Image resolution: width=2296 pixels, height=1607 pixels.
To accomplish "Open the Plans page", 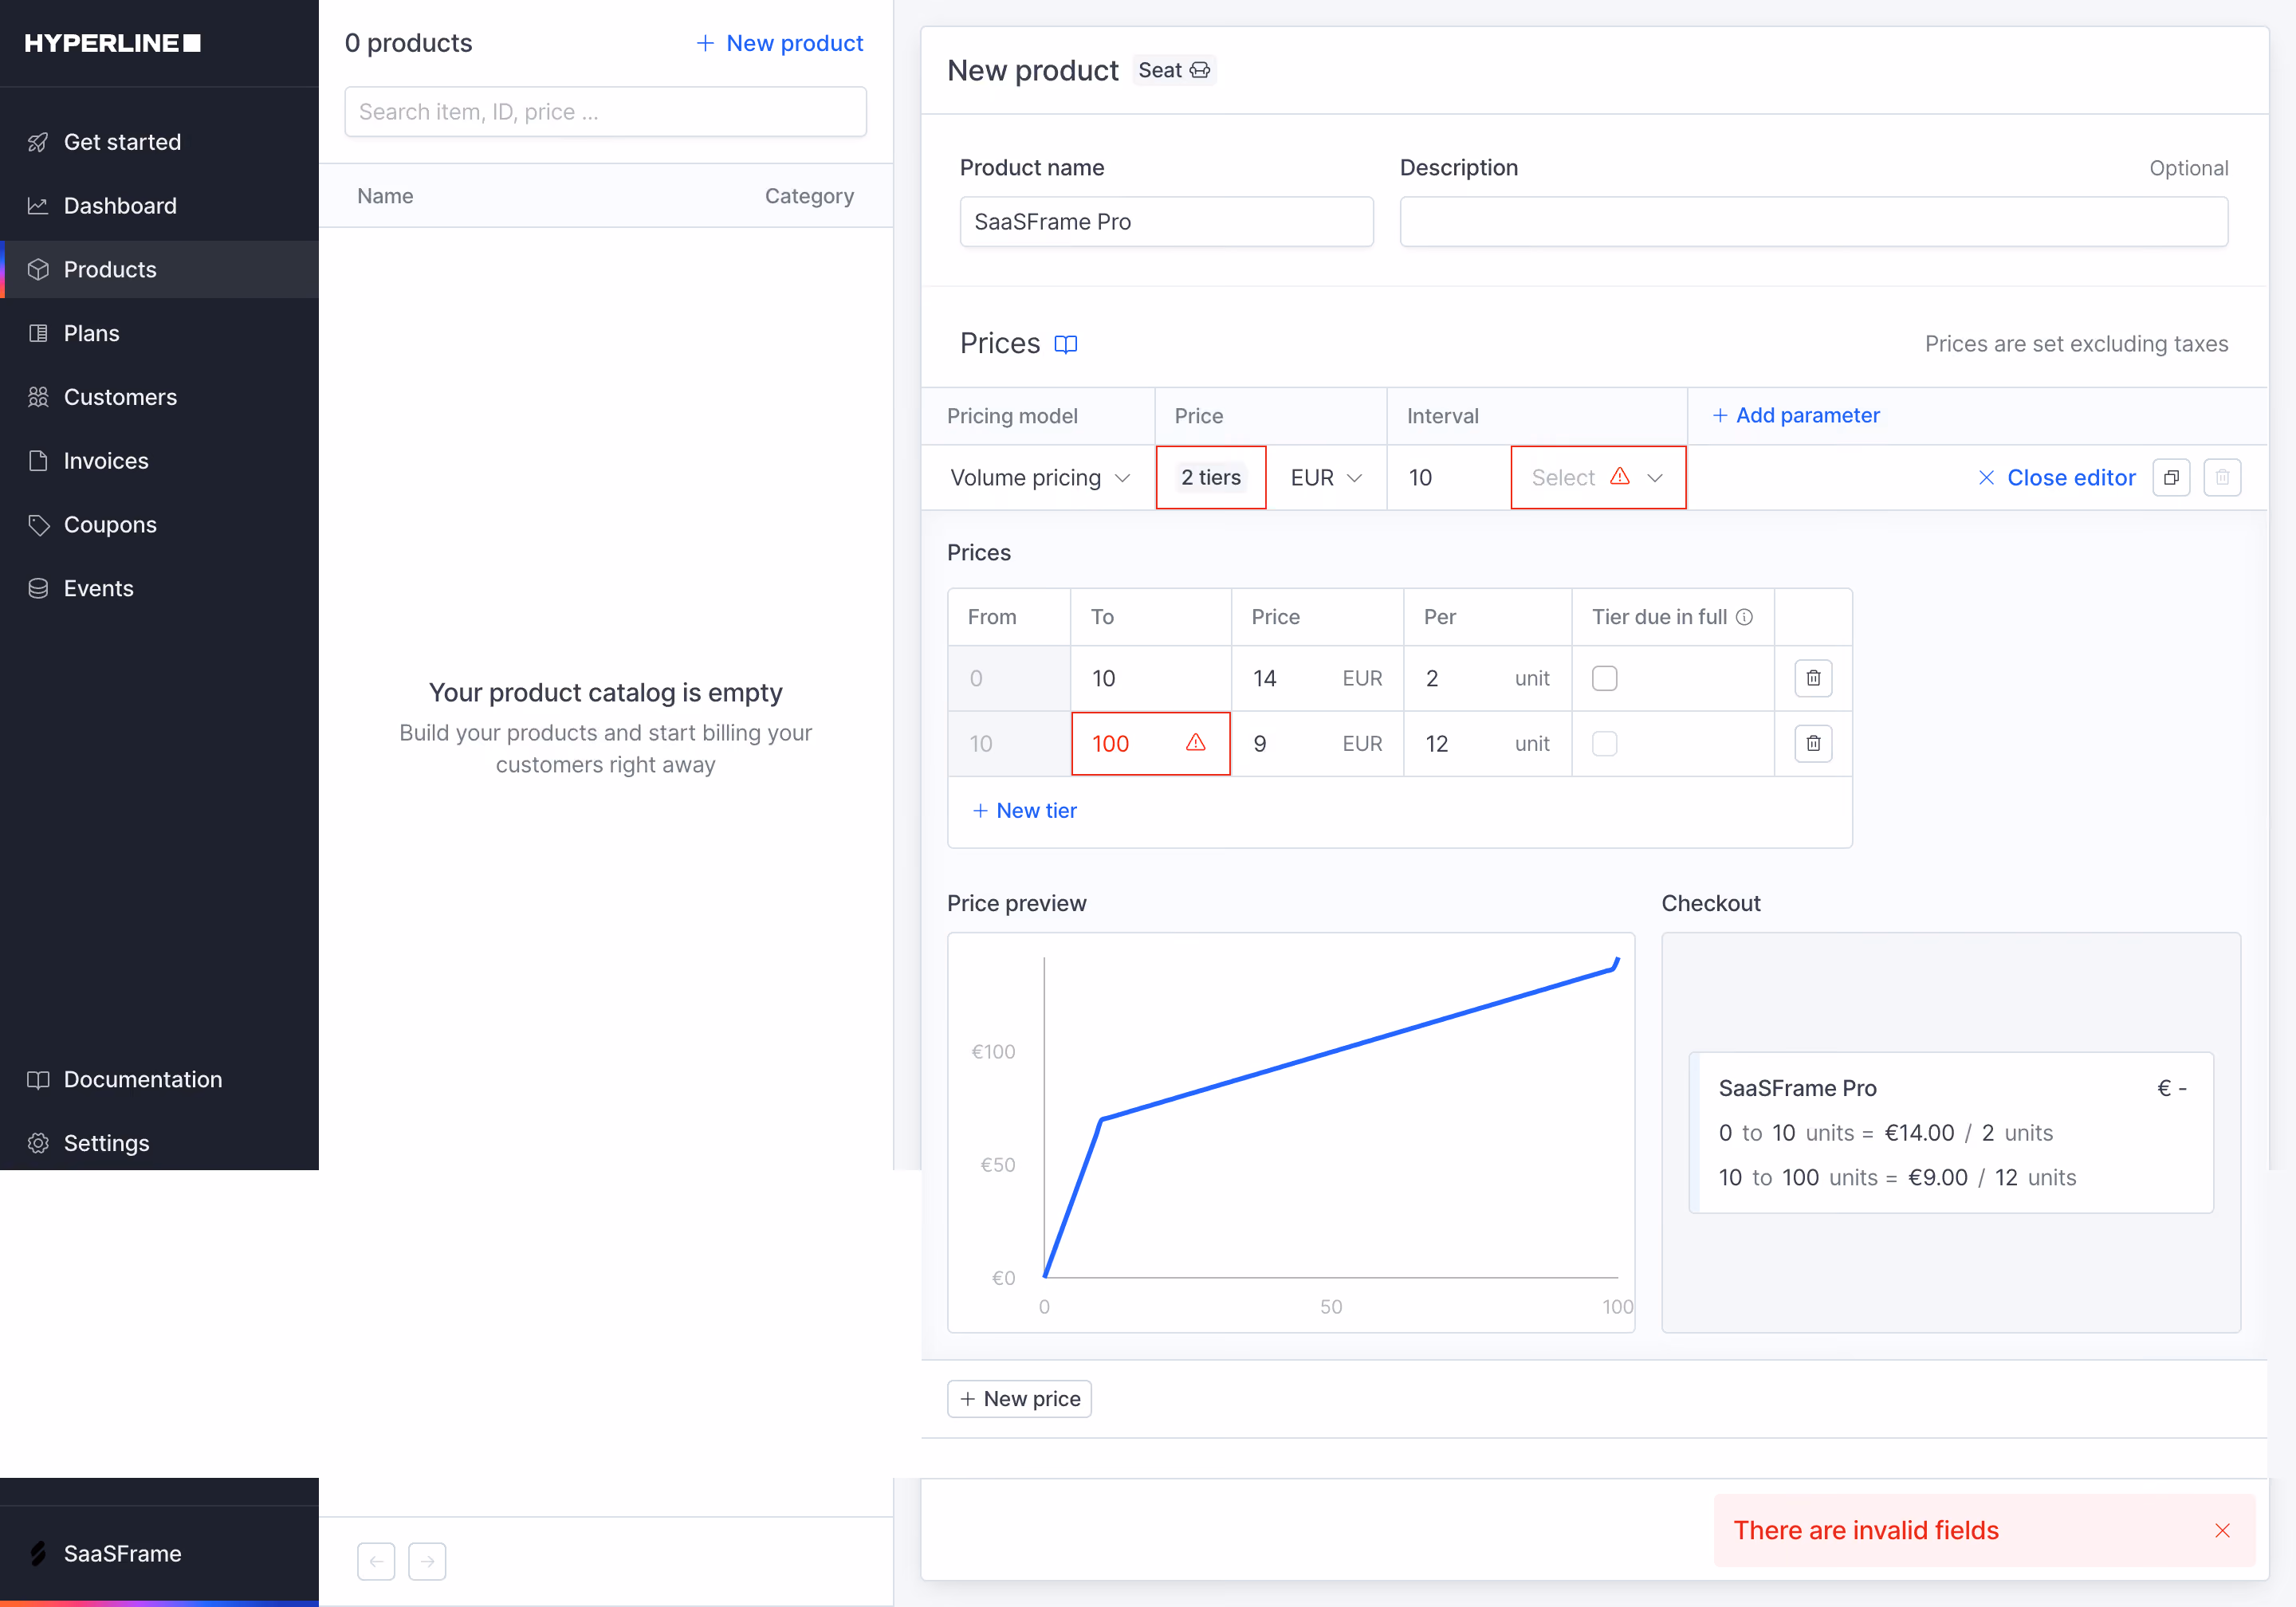I will [159, 333].
